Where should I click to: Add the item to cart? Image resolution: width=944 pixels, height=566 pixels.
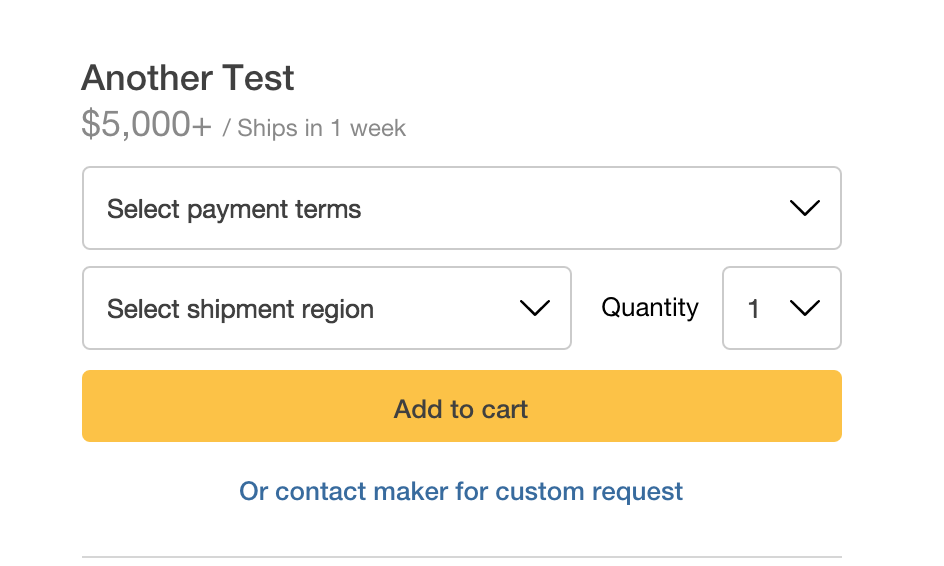462,406
